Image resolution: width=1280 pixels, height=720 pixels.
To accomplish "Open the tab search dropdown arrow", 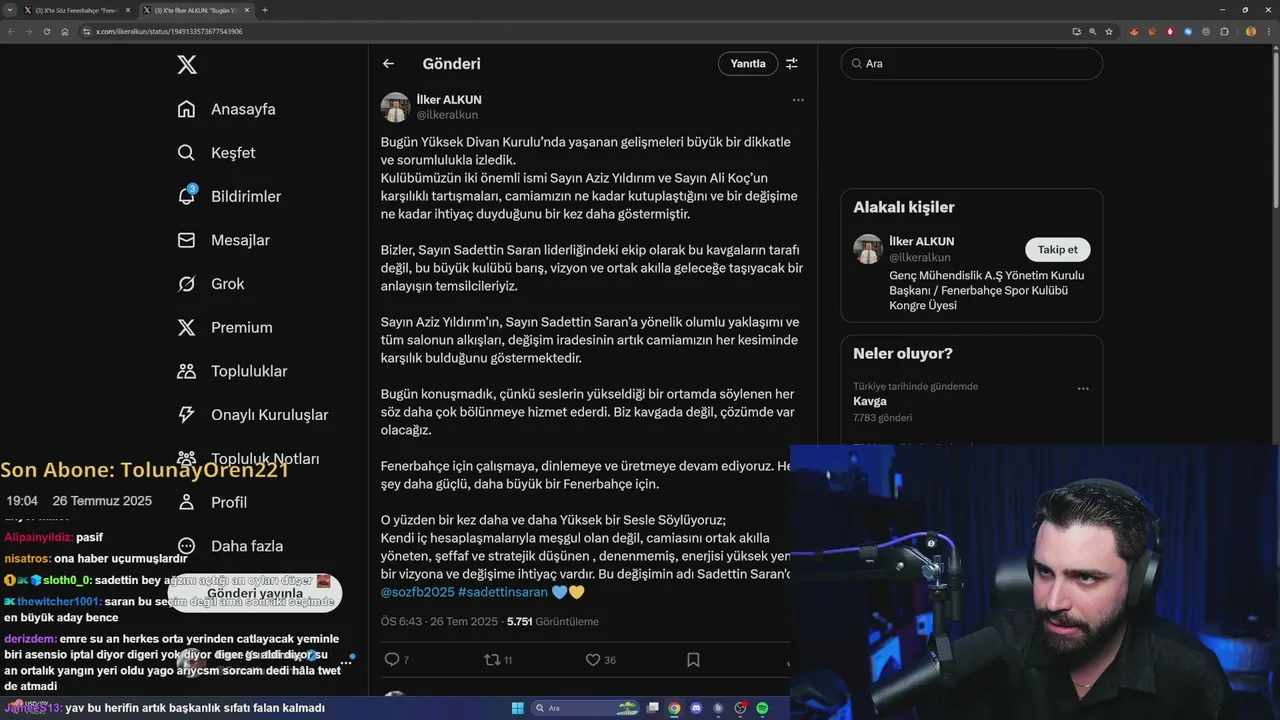I will (x=9, y=10).
